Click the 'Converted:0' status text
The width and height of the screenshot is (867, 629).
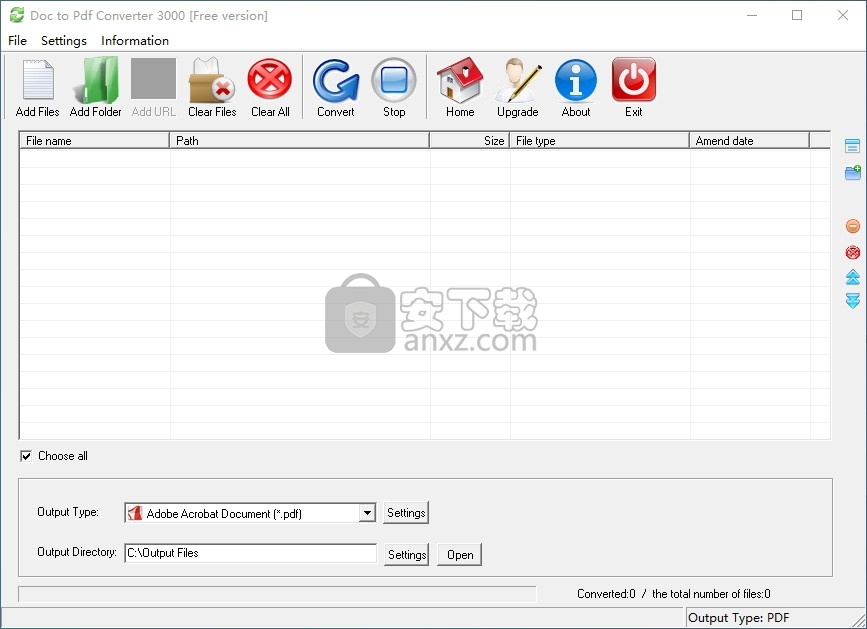click(x=606, y=594)
